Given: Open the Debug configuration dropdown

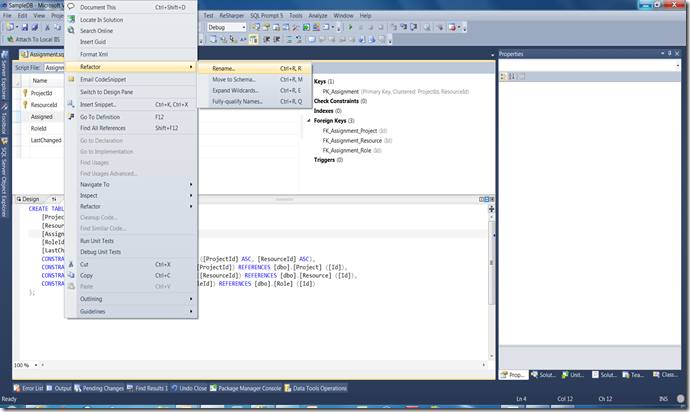Looking at the screenshot, I should coord(227,27).
